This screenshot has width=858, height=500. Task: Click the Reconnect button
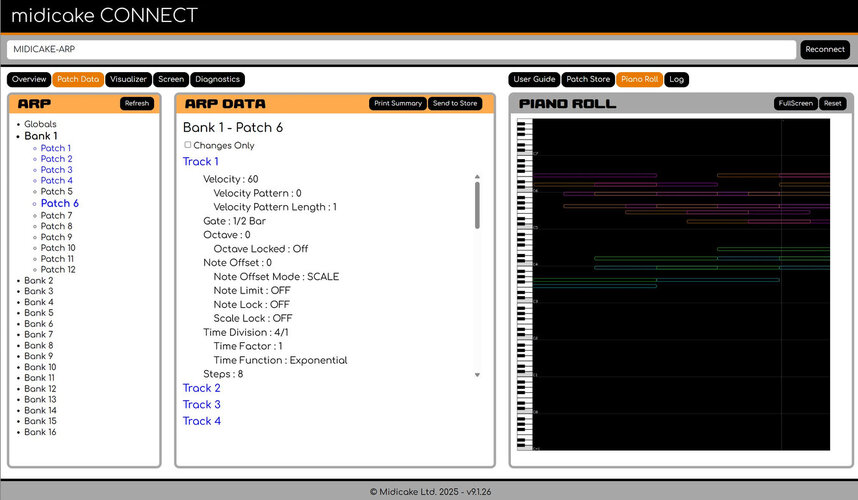click(825, 49)
